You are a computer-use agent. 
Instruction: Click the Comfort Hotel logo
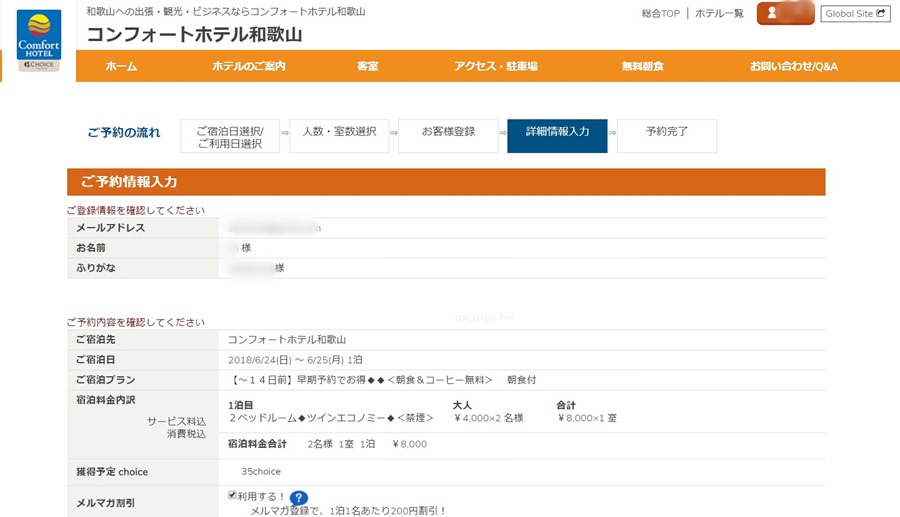pos(38,40)
